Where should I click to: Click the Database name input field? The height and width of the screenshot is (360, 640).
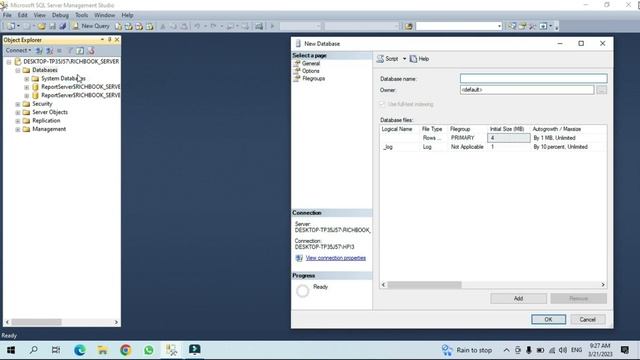click(533, 78)
